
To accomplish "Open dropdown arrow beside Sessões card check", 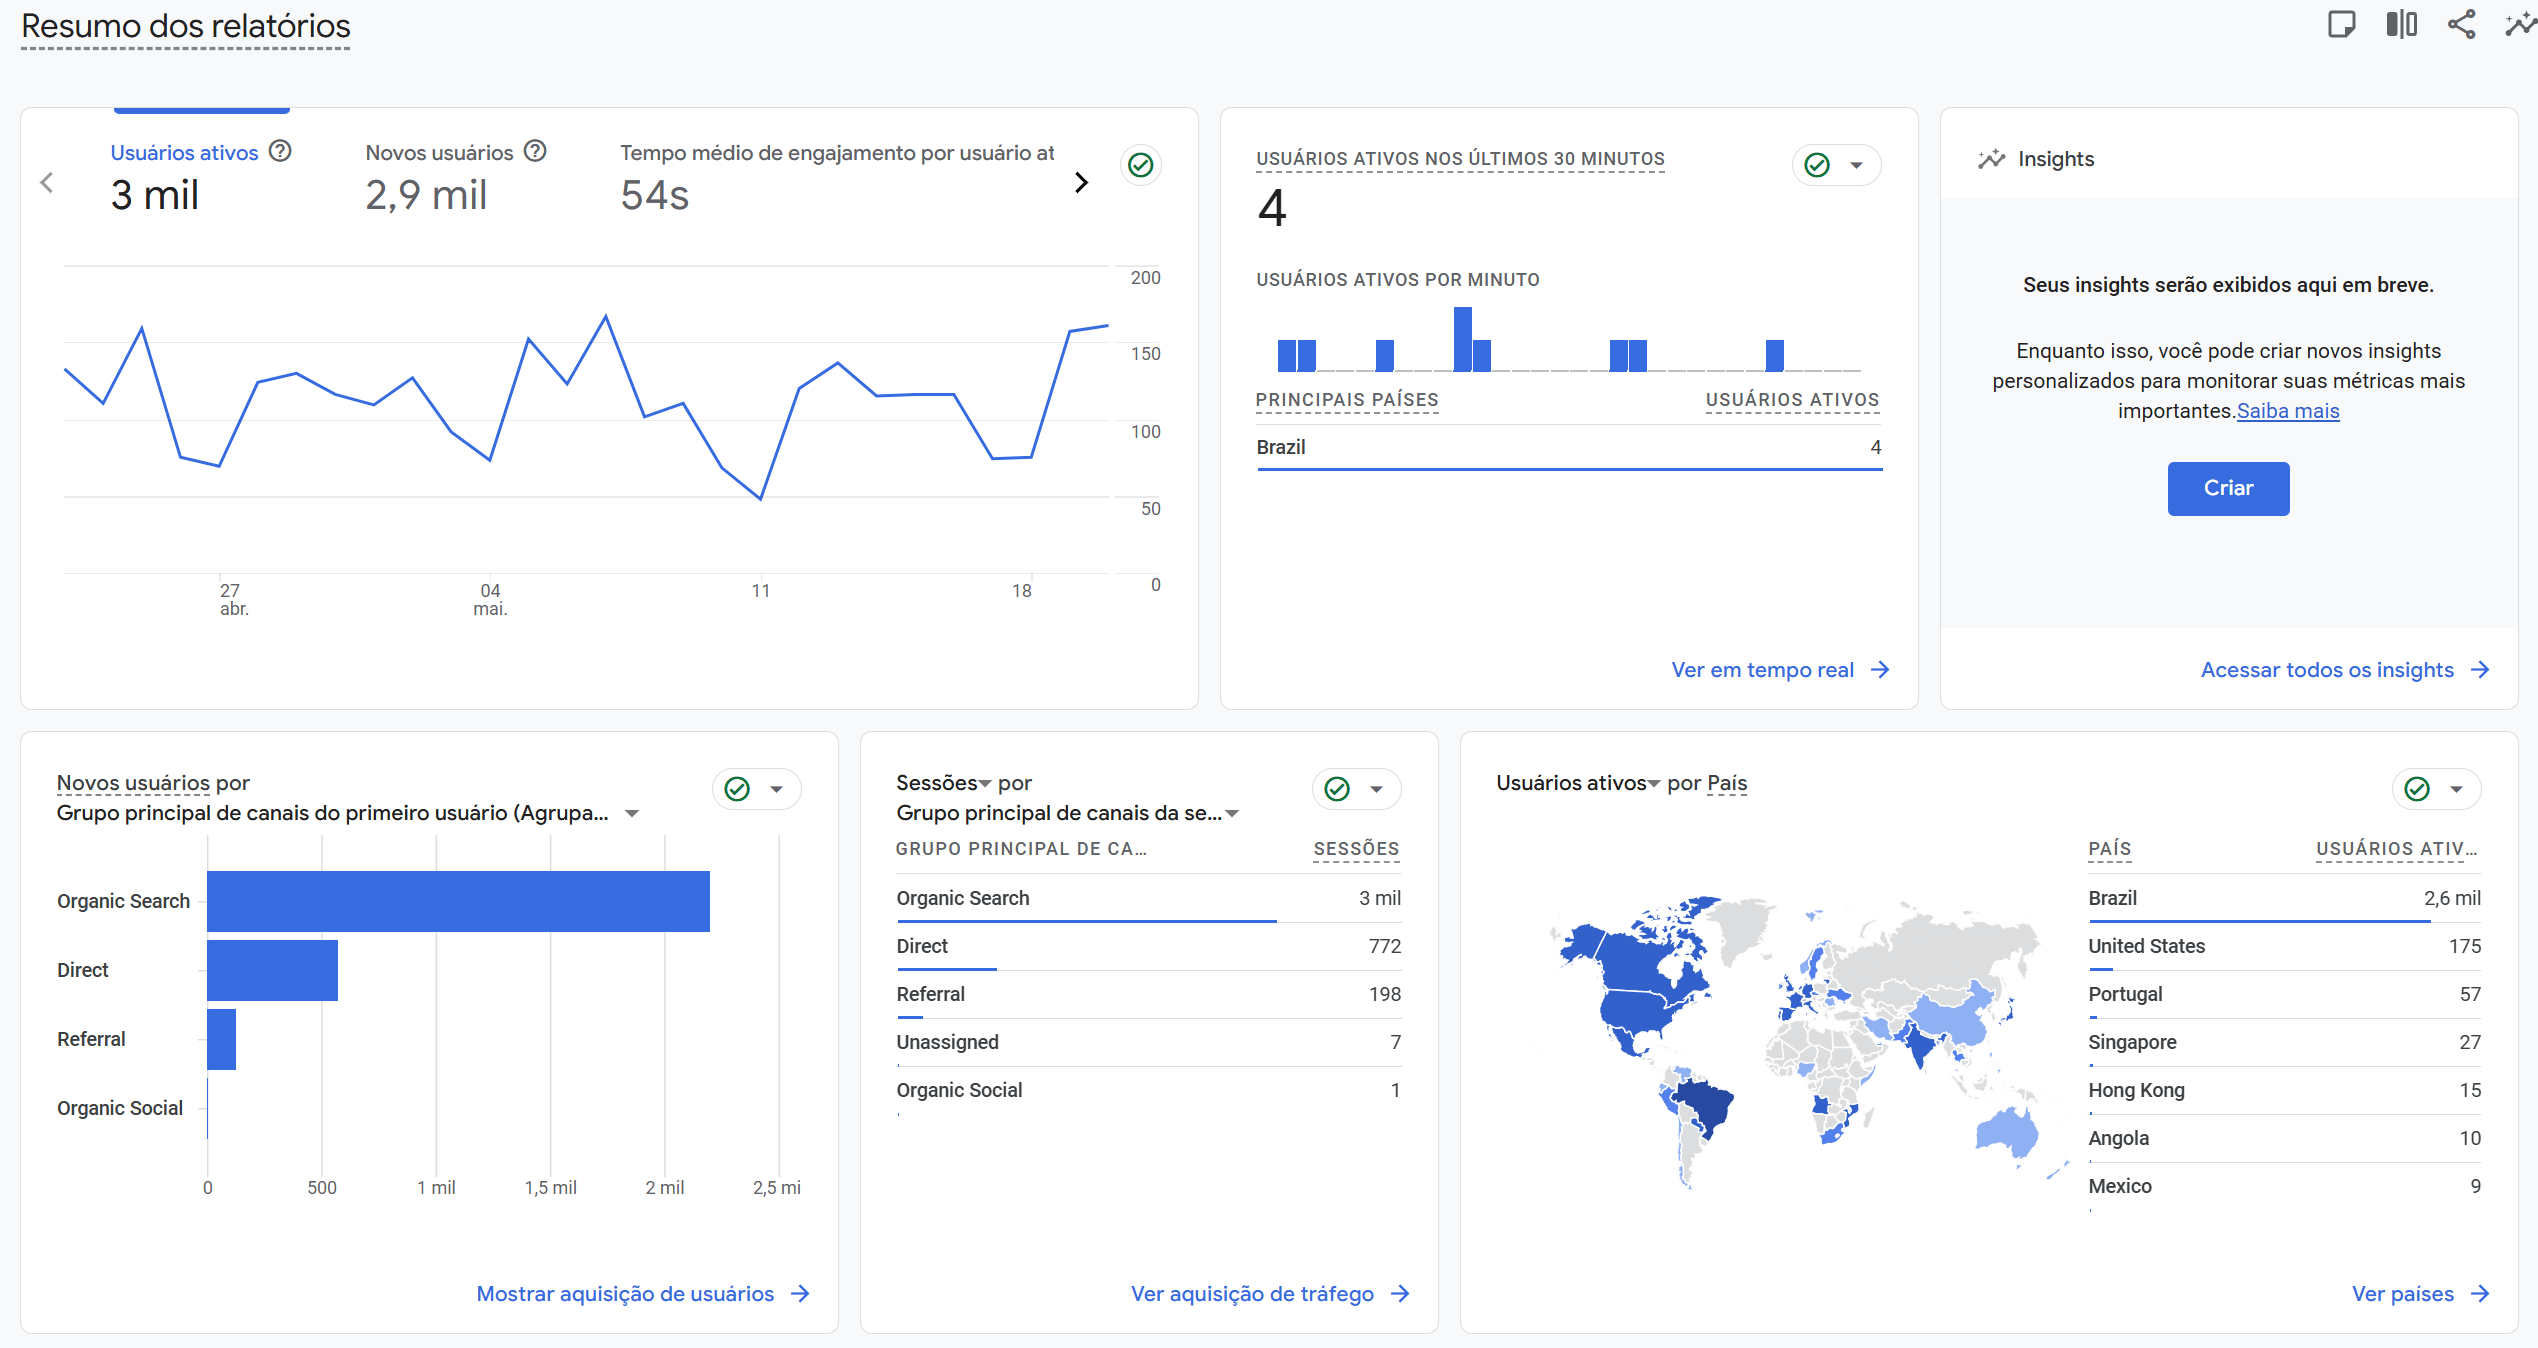I will [x=1376, y=789].
